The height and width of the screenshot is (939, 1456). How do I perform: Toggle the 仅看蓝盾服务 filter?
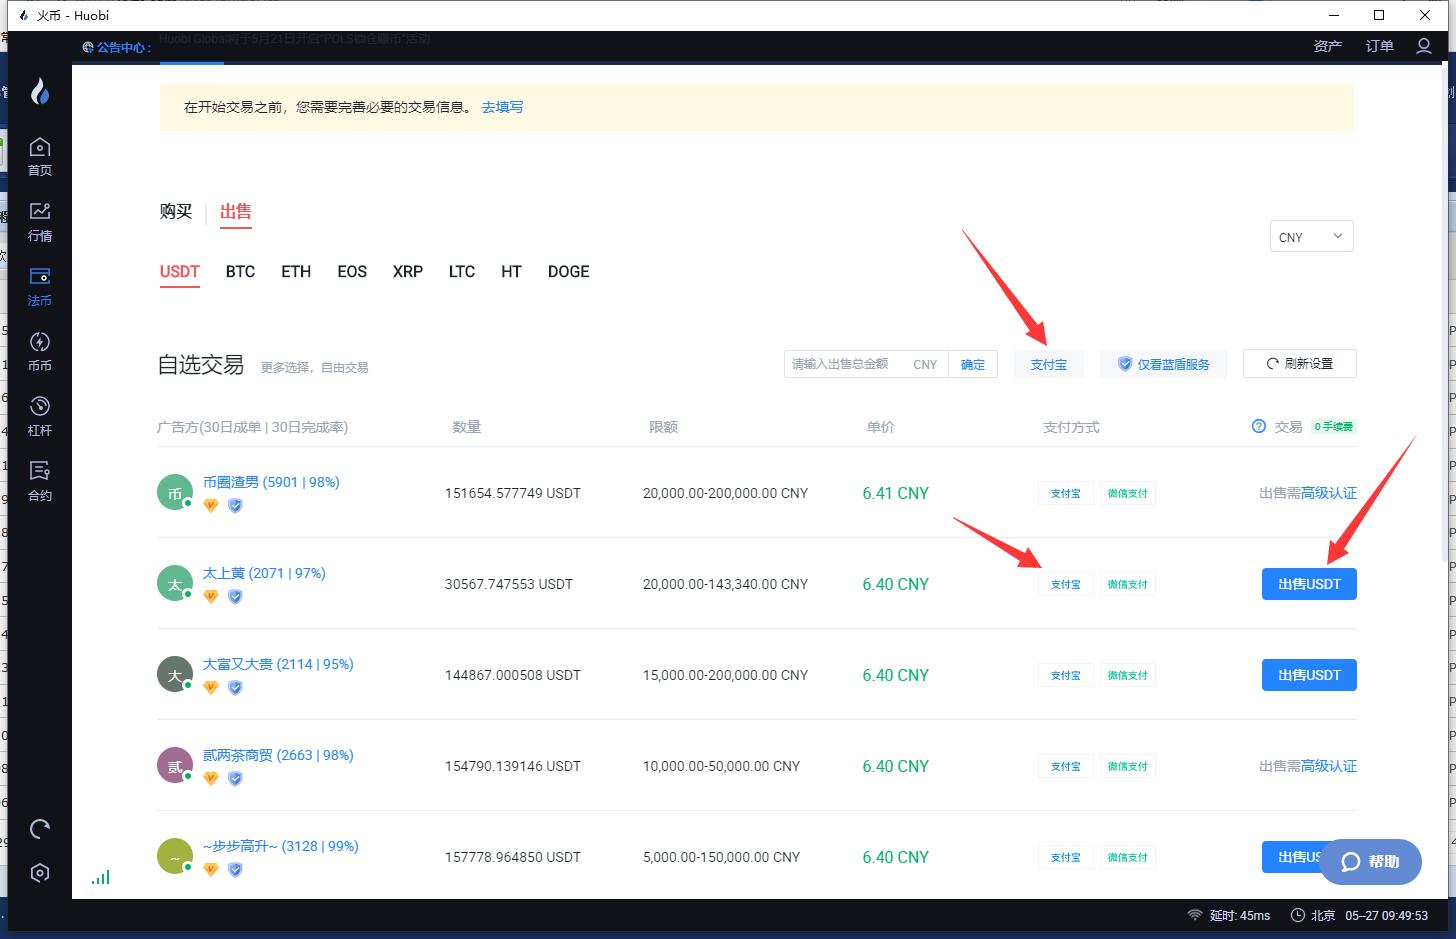(1163, 364)
